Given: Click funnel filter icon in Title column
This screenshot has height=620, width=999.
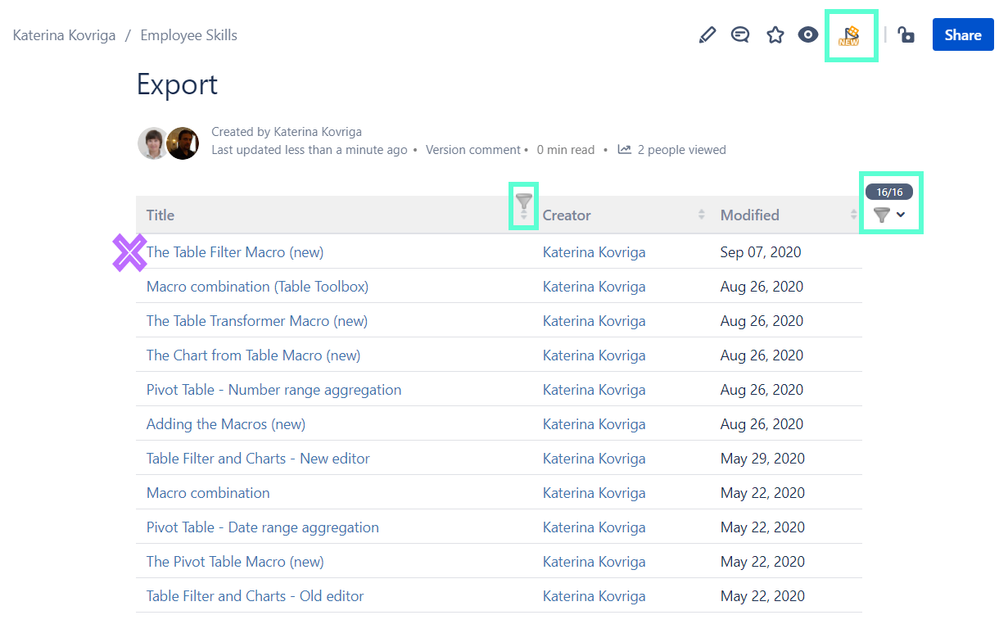Looking at the screenshot, I should [524, 202].
